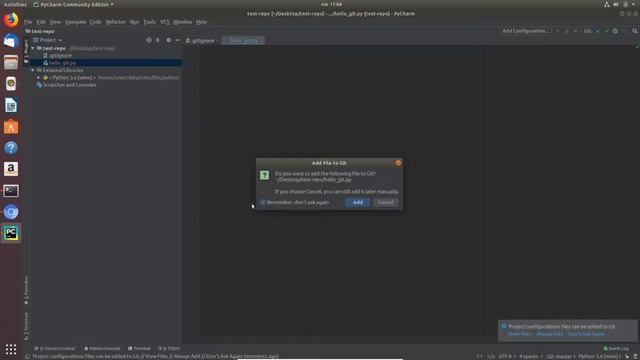Open the VCS menu
640x360 pixels.
coord(164,22)
